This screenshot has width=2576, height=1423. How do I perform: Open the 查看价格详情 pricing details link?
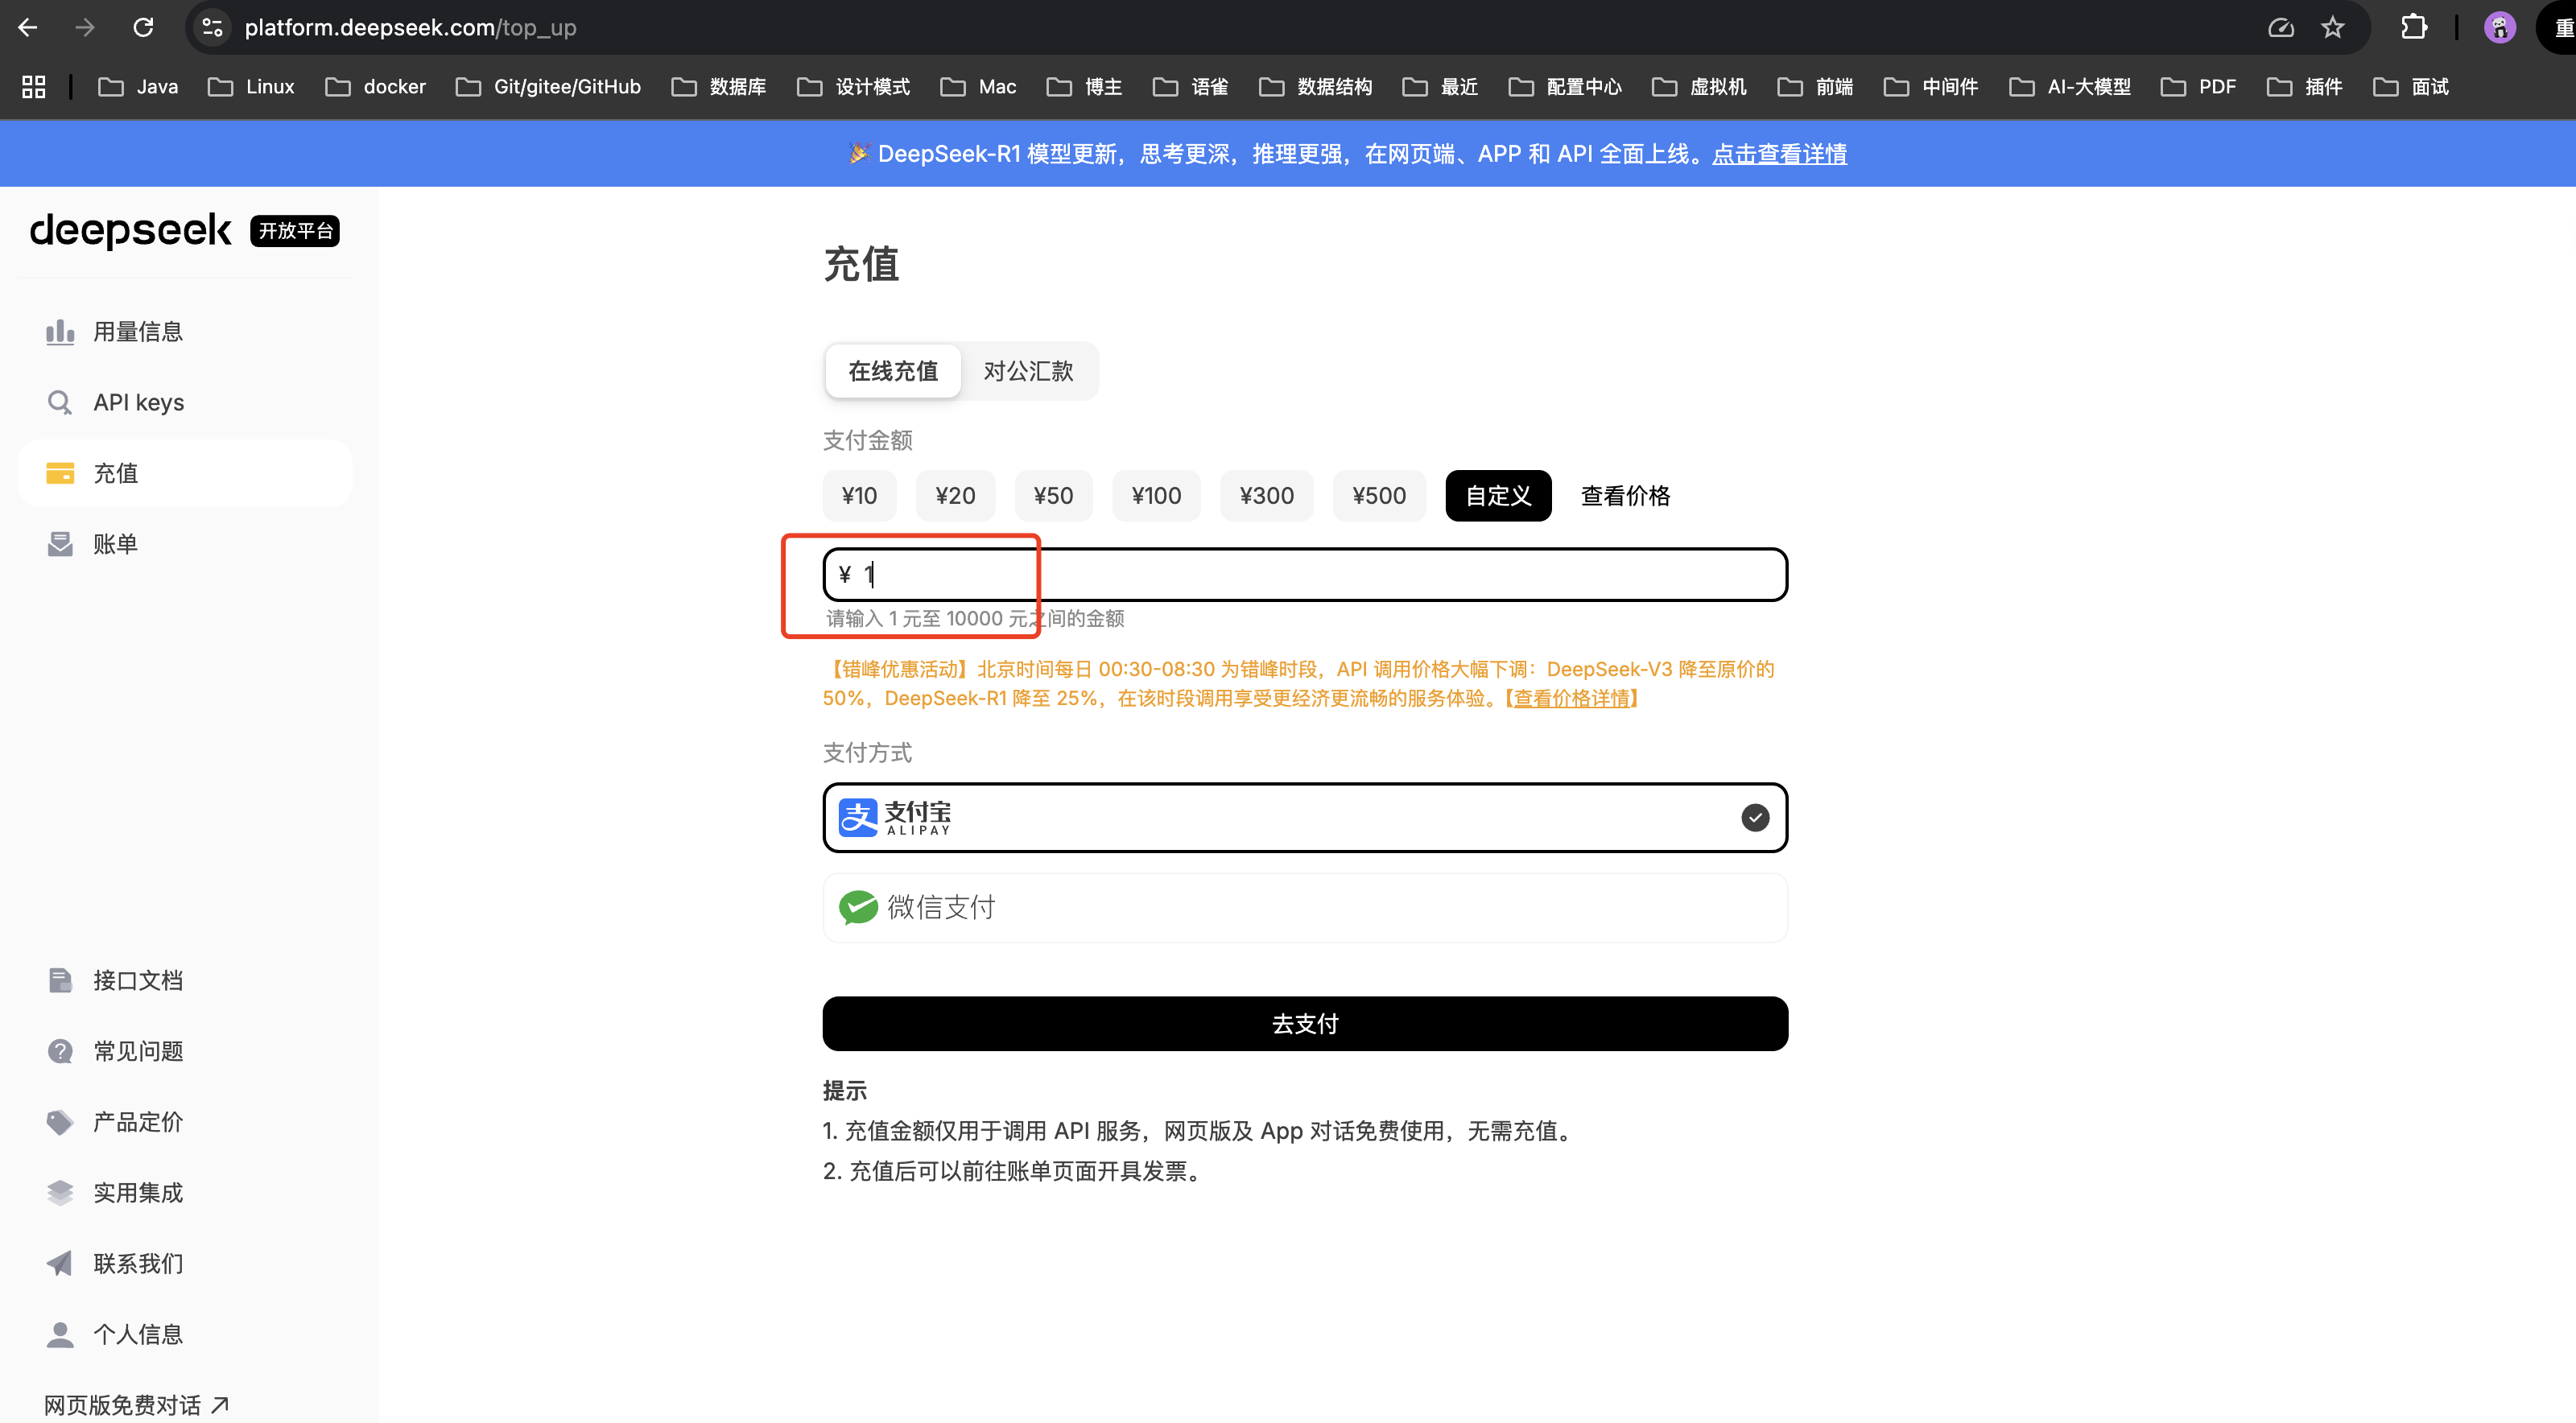point(1572,698)
